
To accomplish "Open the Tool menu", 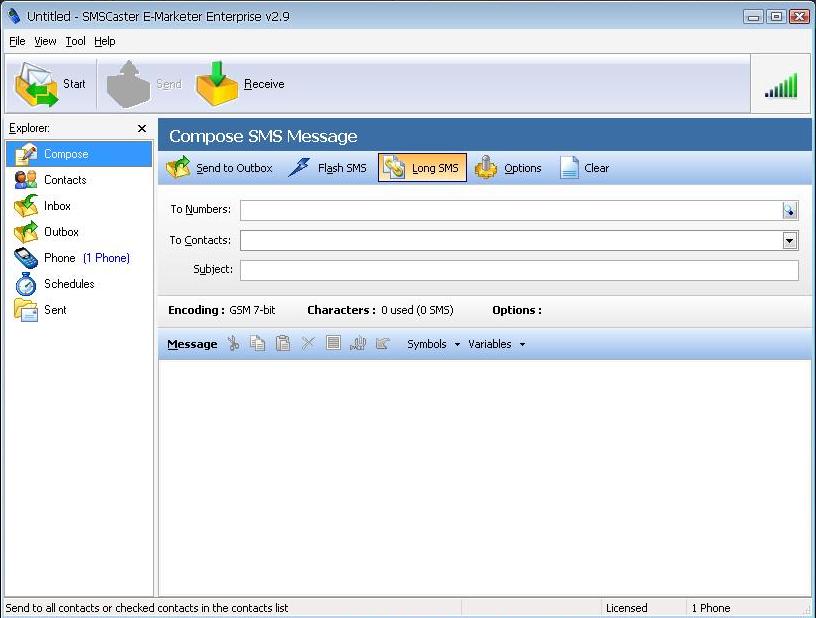I will tap(75, 41).
